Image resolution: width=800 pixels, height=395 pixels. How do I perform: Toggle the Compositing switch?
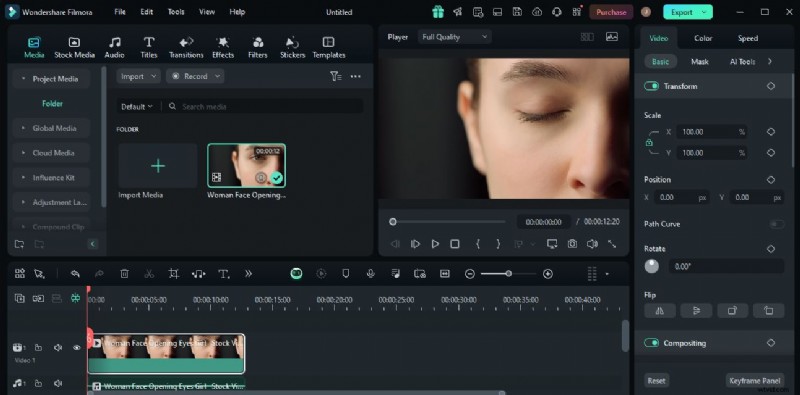[x=652, y=343]
